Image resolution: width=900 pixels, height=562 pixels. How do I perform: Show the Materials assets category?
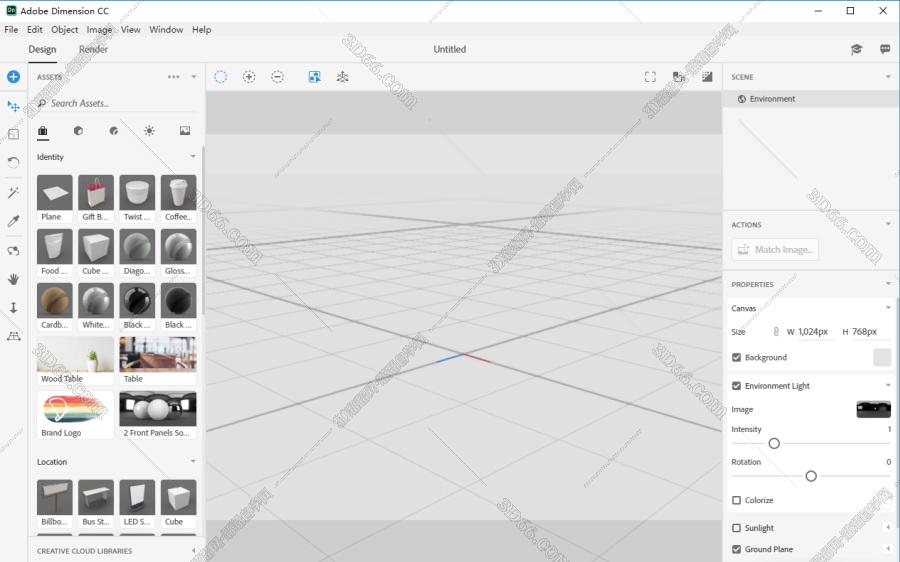[114, 131]
